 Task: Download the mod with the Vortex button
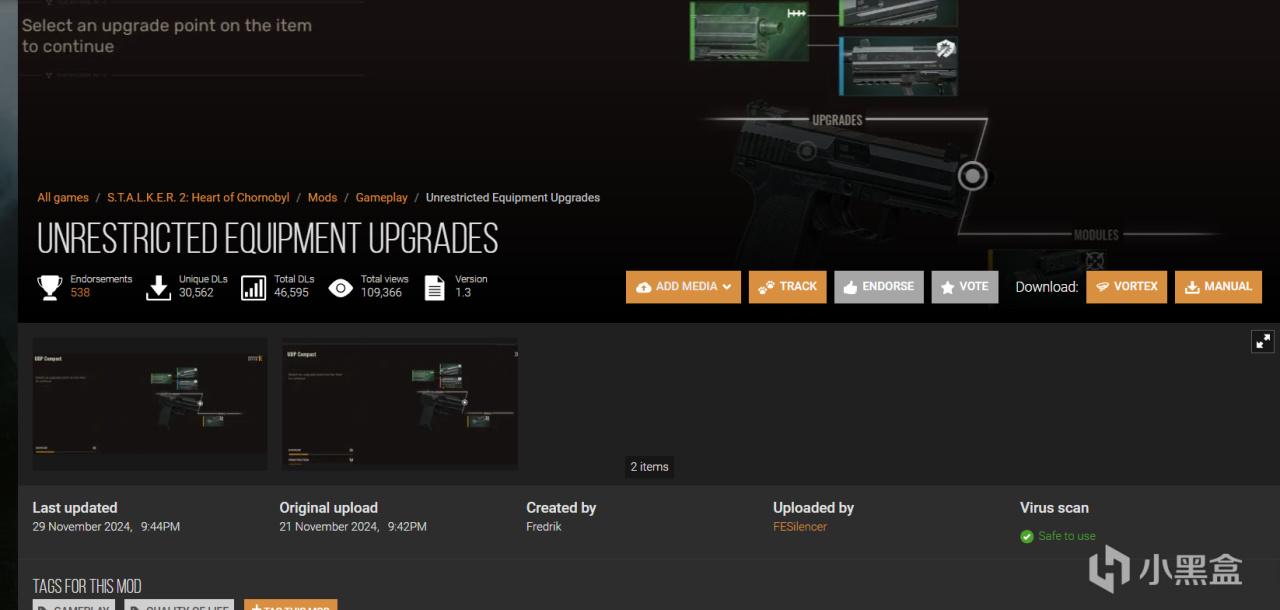click(x=1126, y=287)
